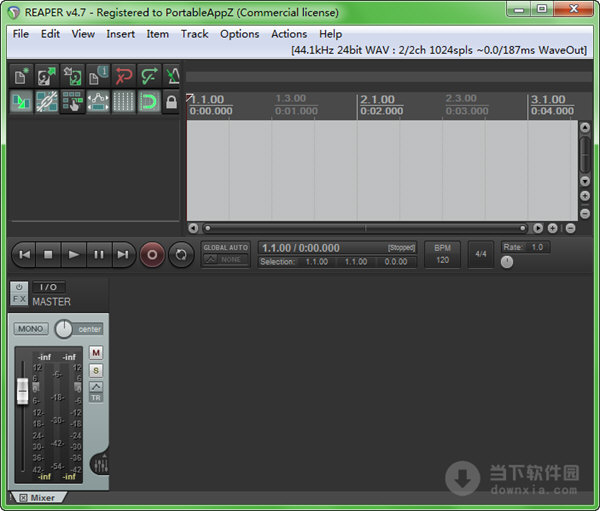Toggle ripple editing toolbar icon
Image resolution: width=600 pixels, height=511 pixels.
point(72,102)
